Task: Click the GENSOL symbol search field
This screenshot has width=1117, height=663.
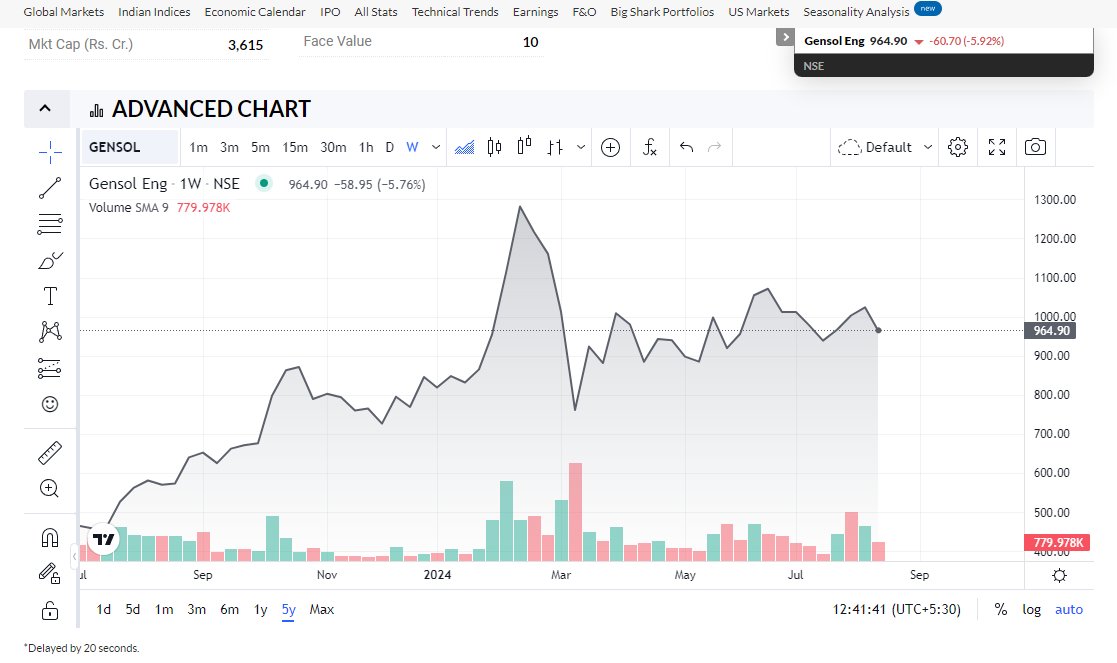Action: coord(130,147)
